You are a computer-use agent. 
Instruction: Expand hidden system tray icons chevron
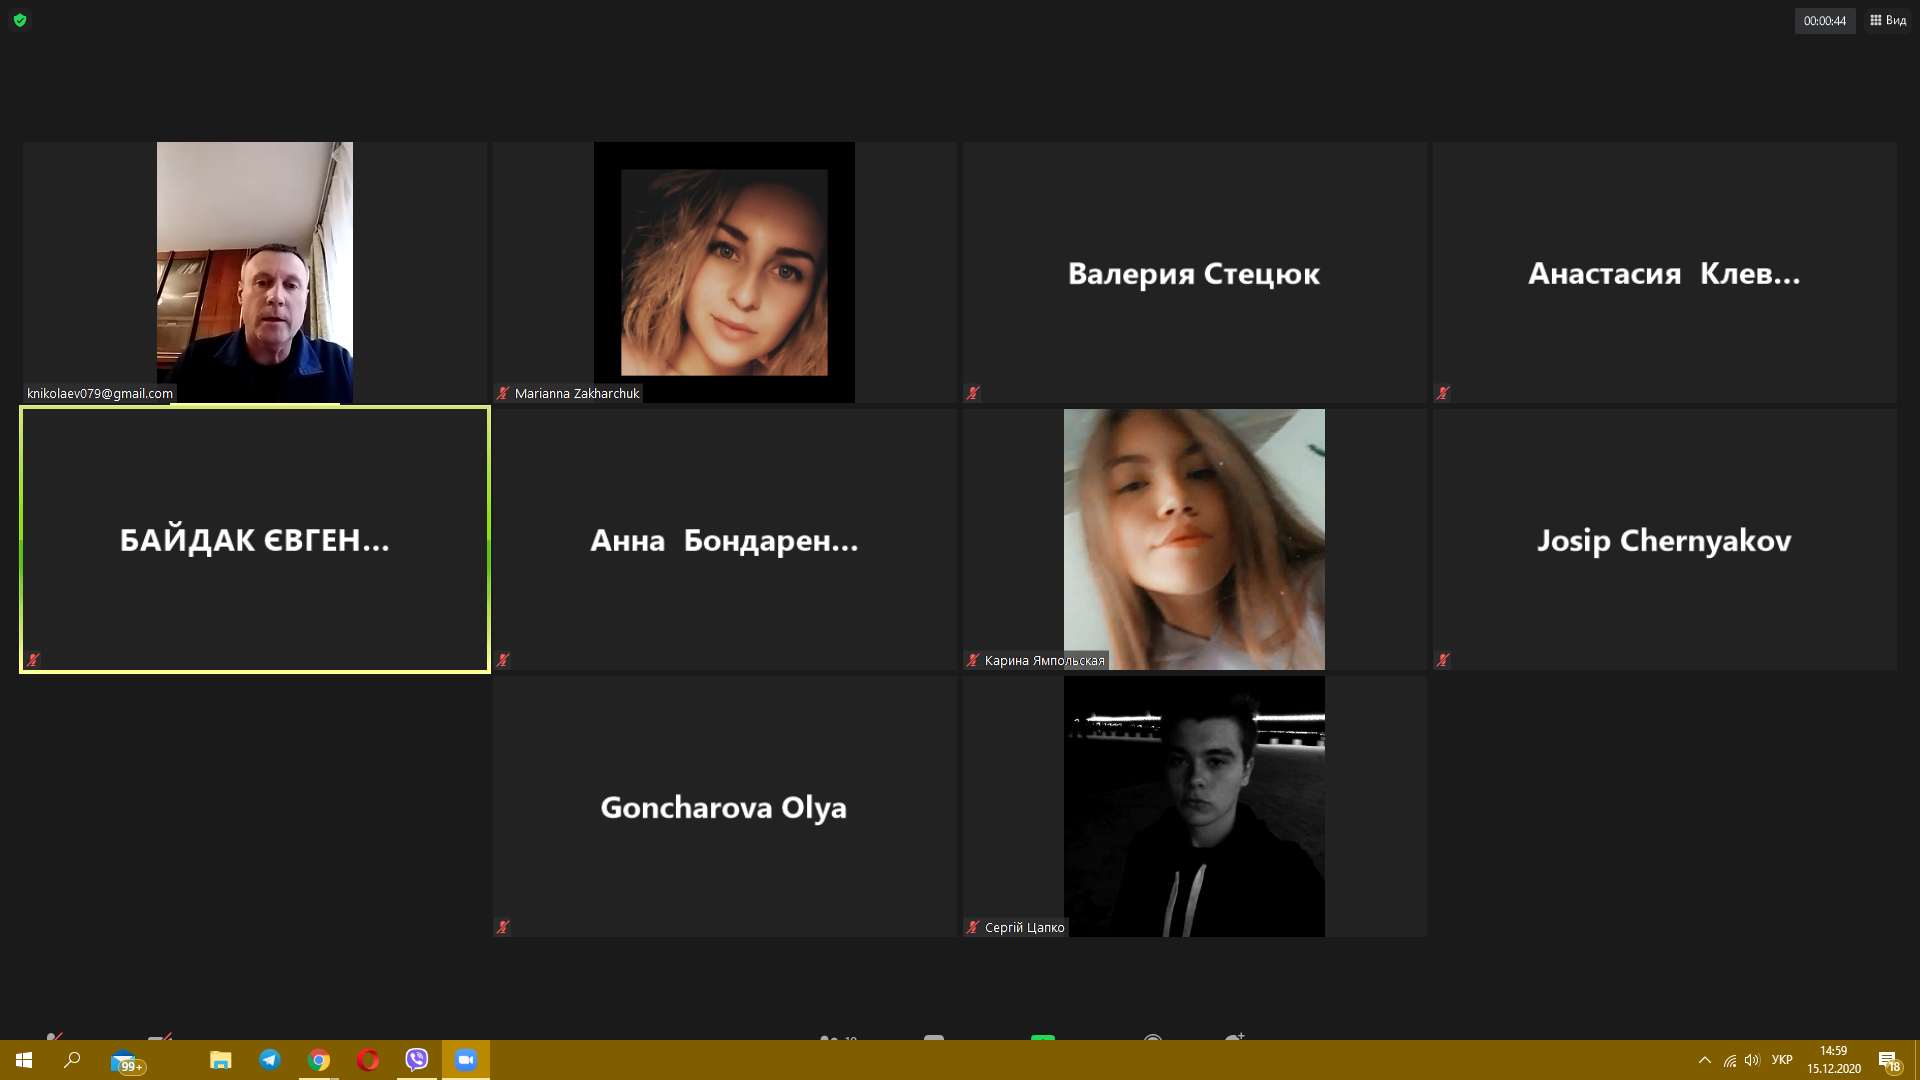coord(1704,1060)
